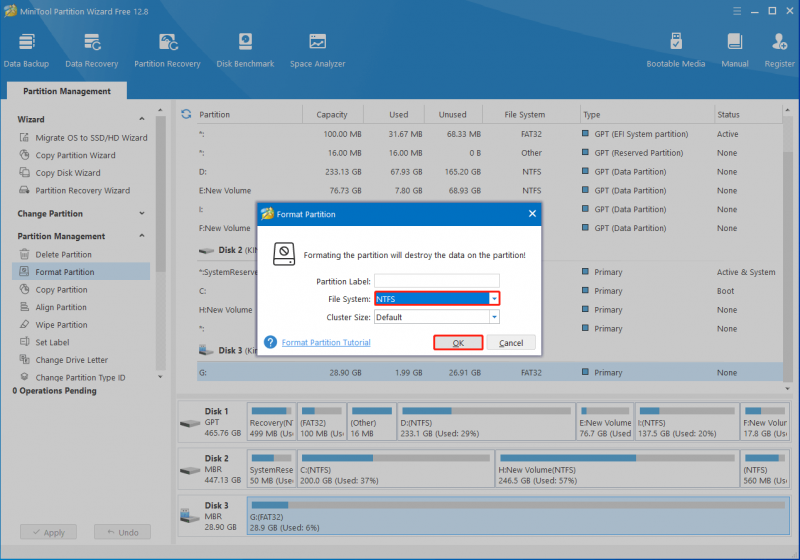
Task: Open the Format Partition Tutorial link
Action: tap(326, 342)
